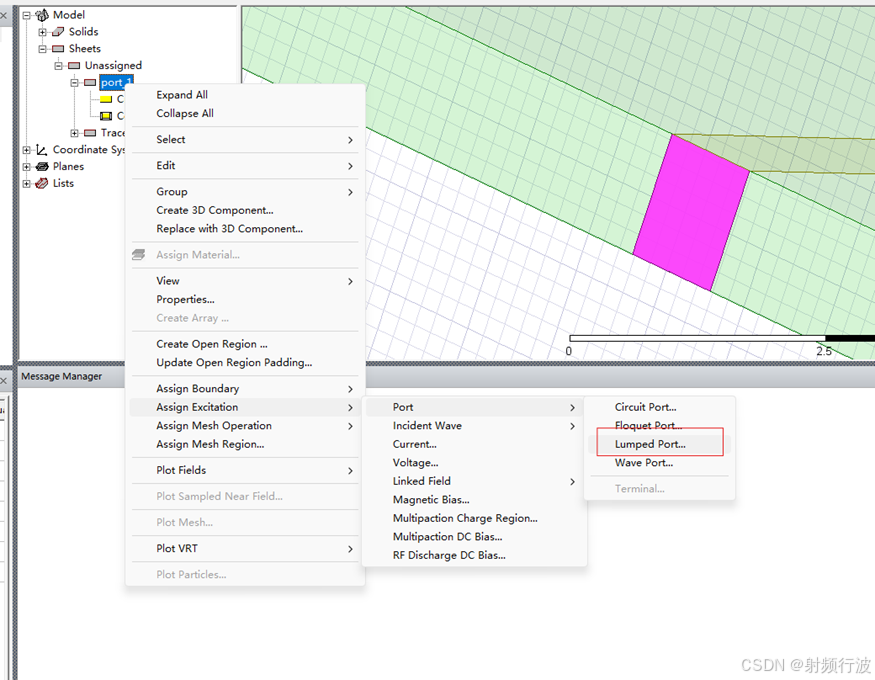Select Floquet Port option
The height and width of the screenshot is (680, 875).
tap(660, 426)
